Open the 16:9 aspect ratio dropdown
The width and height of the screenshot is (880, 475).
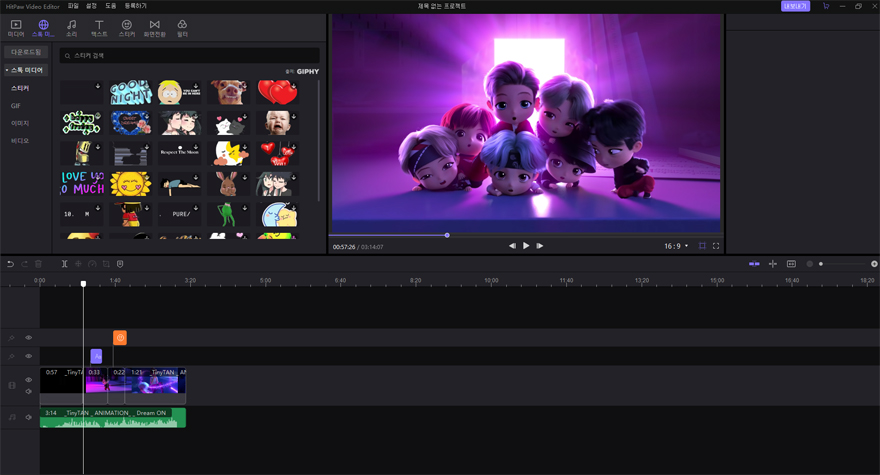point(676,246)
